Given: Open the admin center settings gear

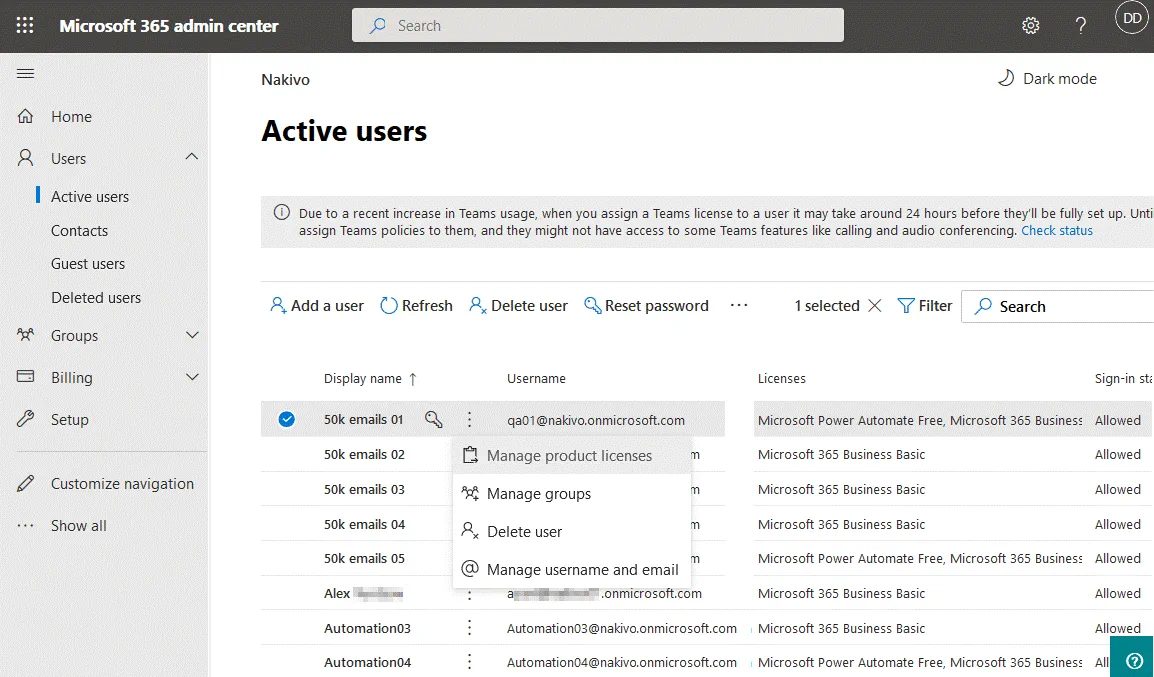Looking at the screenshot, I should click(1031, 25).
